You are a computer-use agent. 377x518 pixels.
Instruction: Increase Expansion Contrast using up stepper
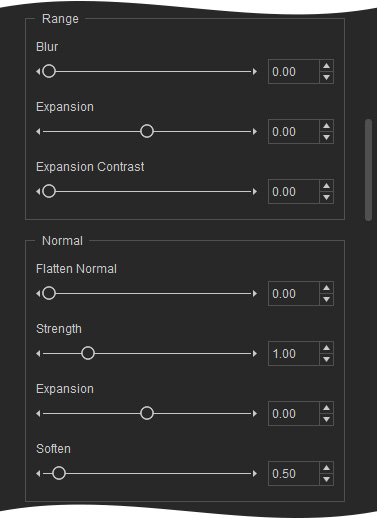pos(326,186)
